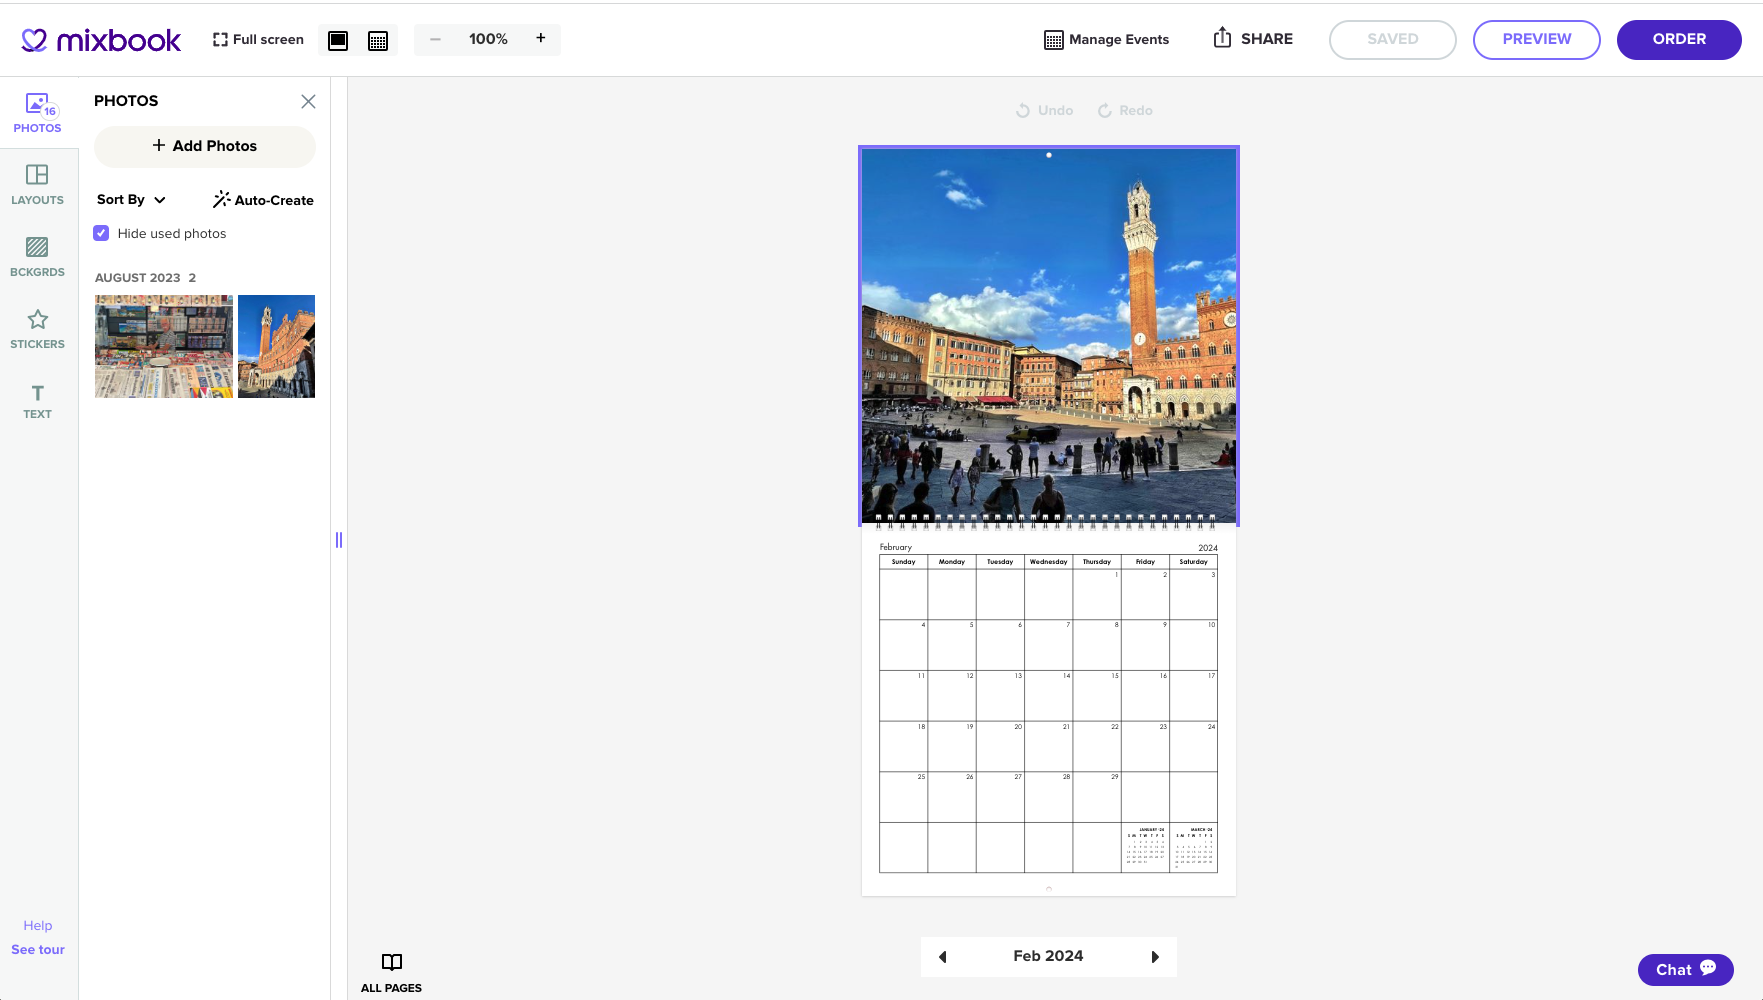The image size is (1763, 1000).
Task: Open Manage Events
Action: tap(1106, 40)
